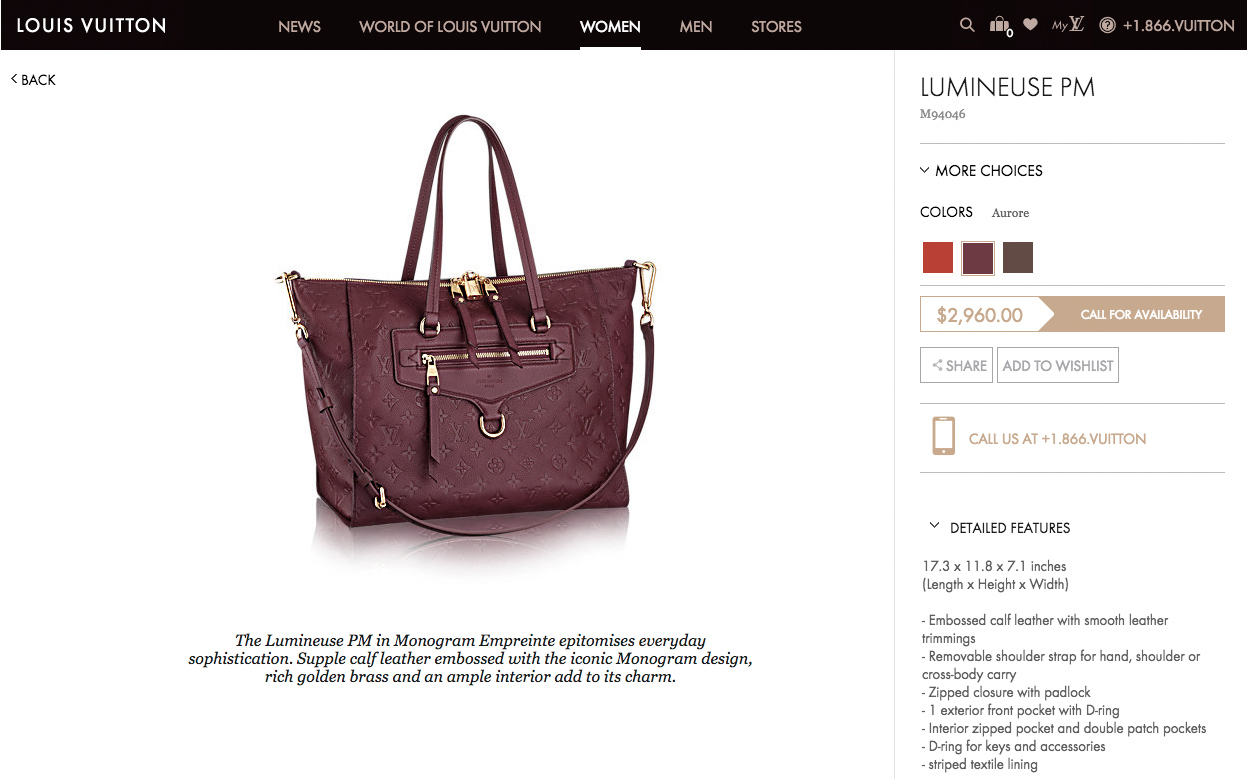Click Add to Wishlist button
The width and height of the screenshot is (1247, 779).
coord(1058,365)
